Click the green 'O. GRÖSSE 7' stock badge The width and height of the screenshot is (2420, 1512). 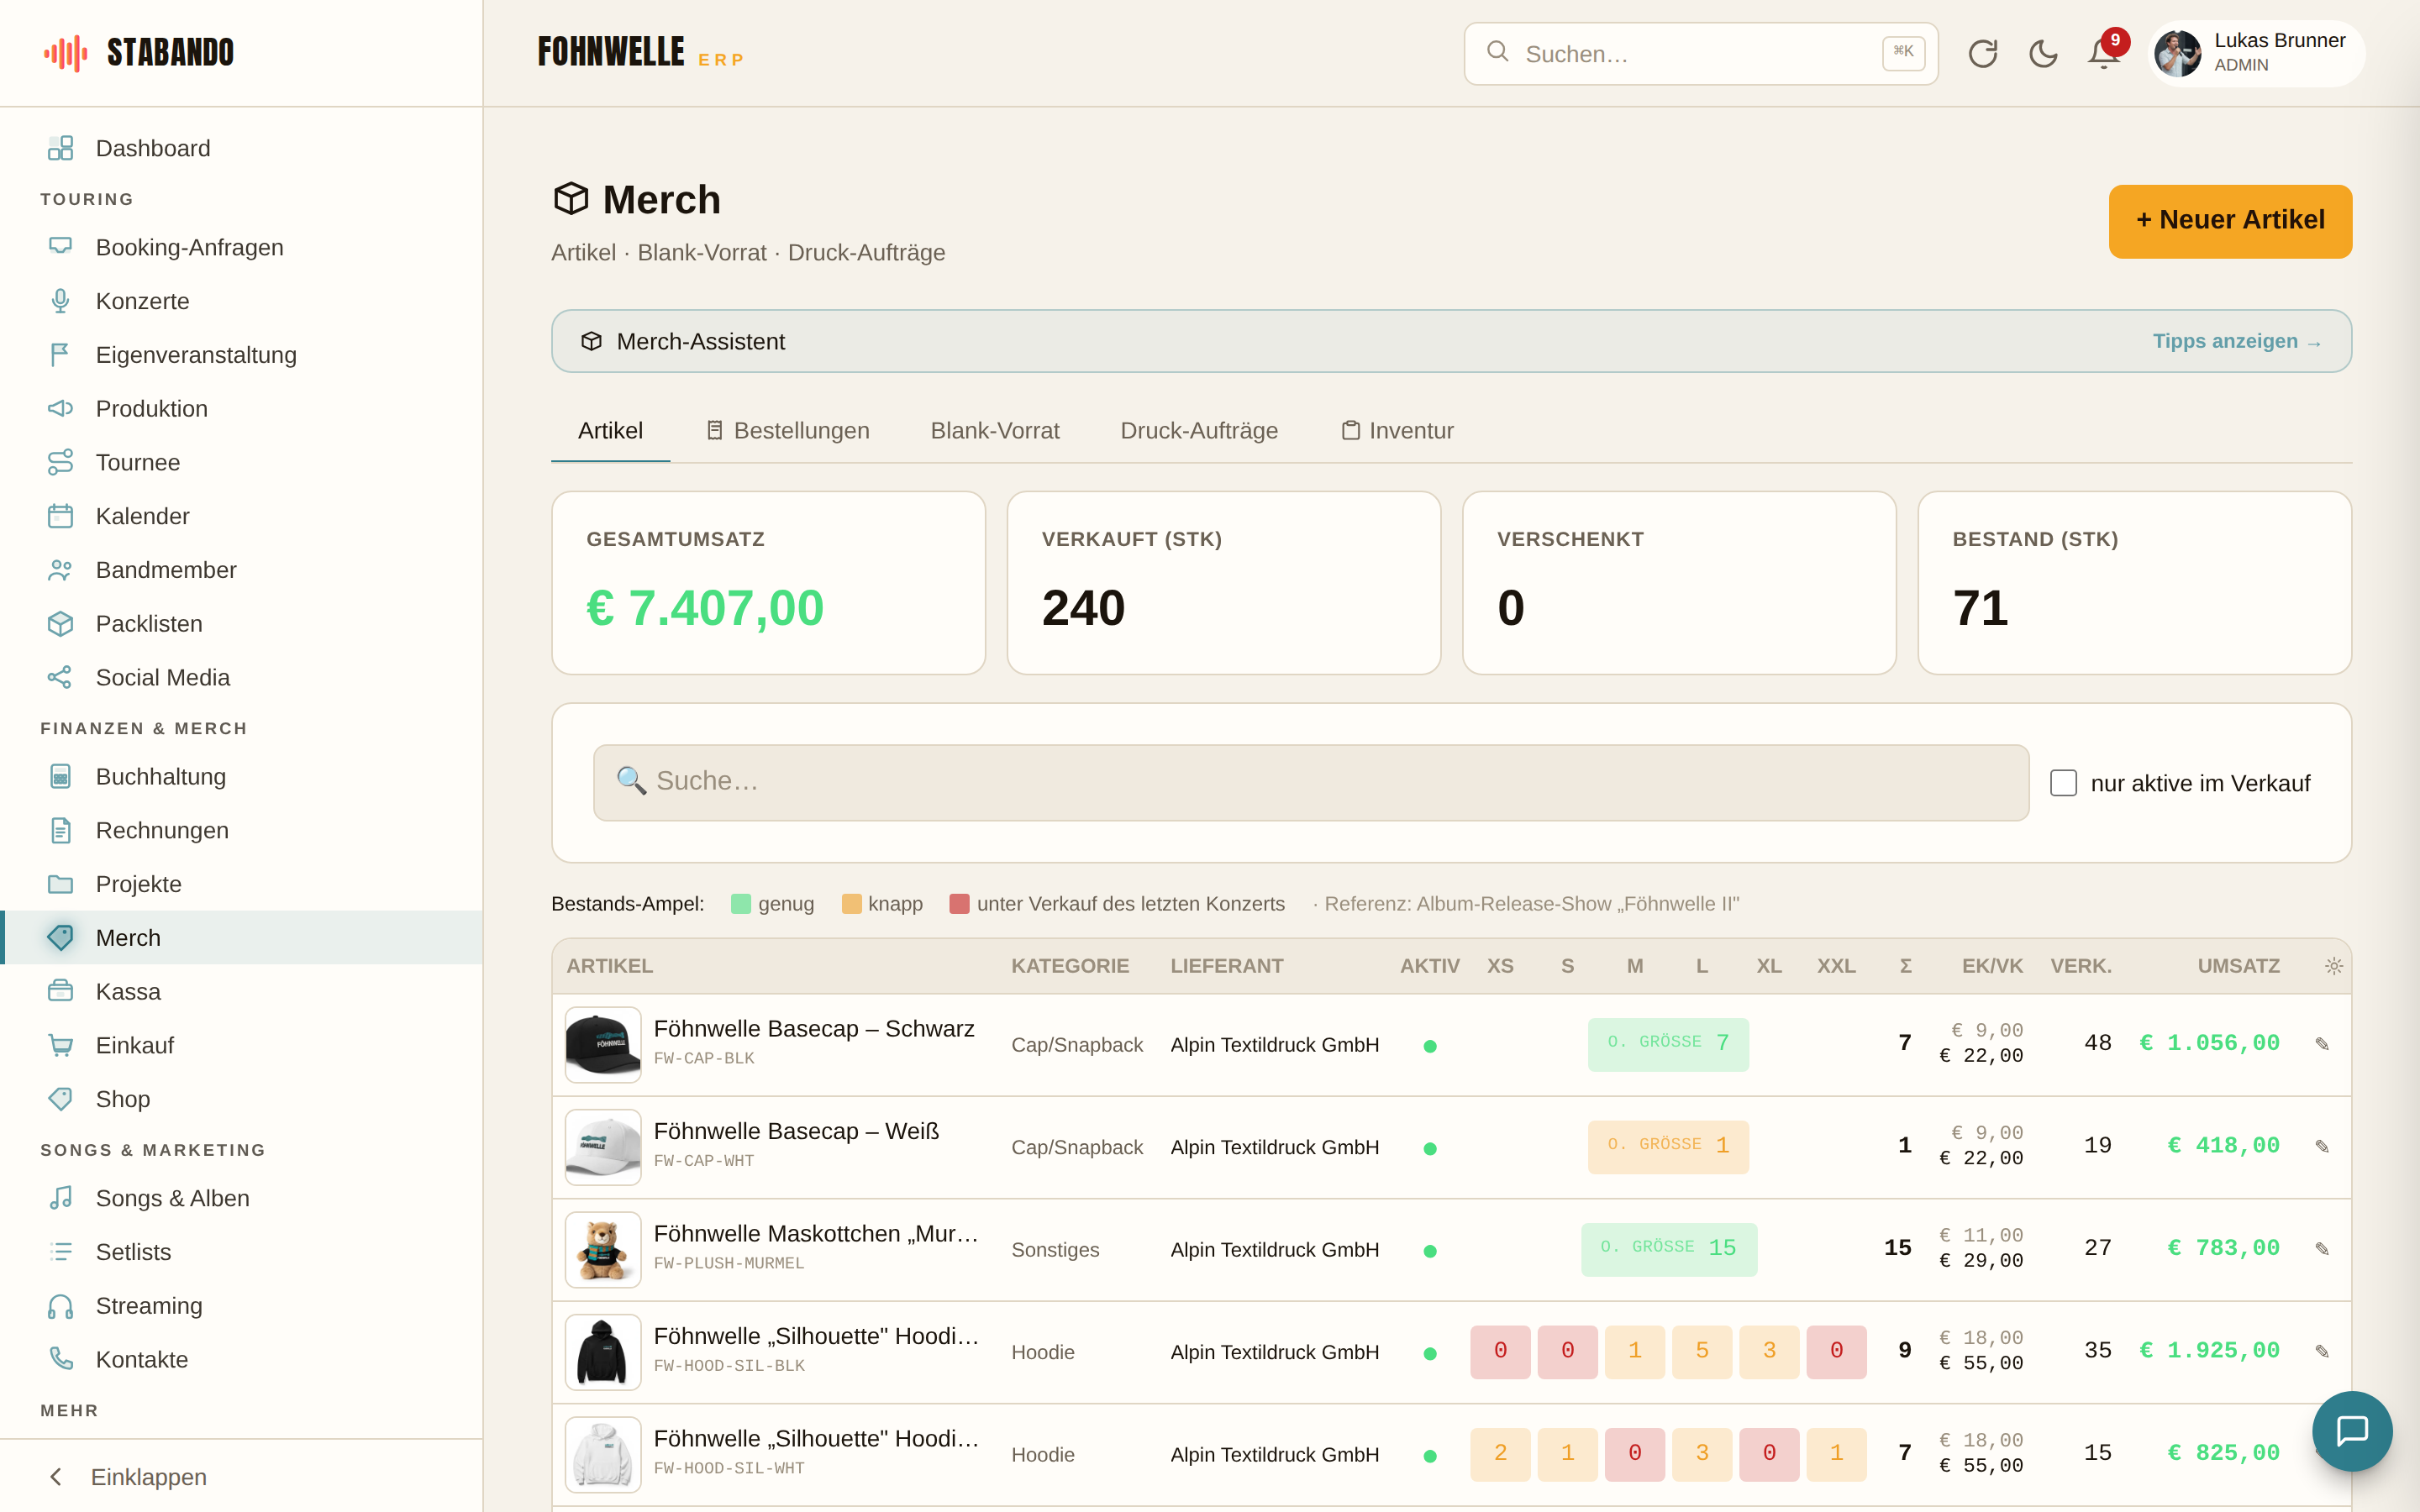click(x=1668, y=1044)
